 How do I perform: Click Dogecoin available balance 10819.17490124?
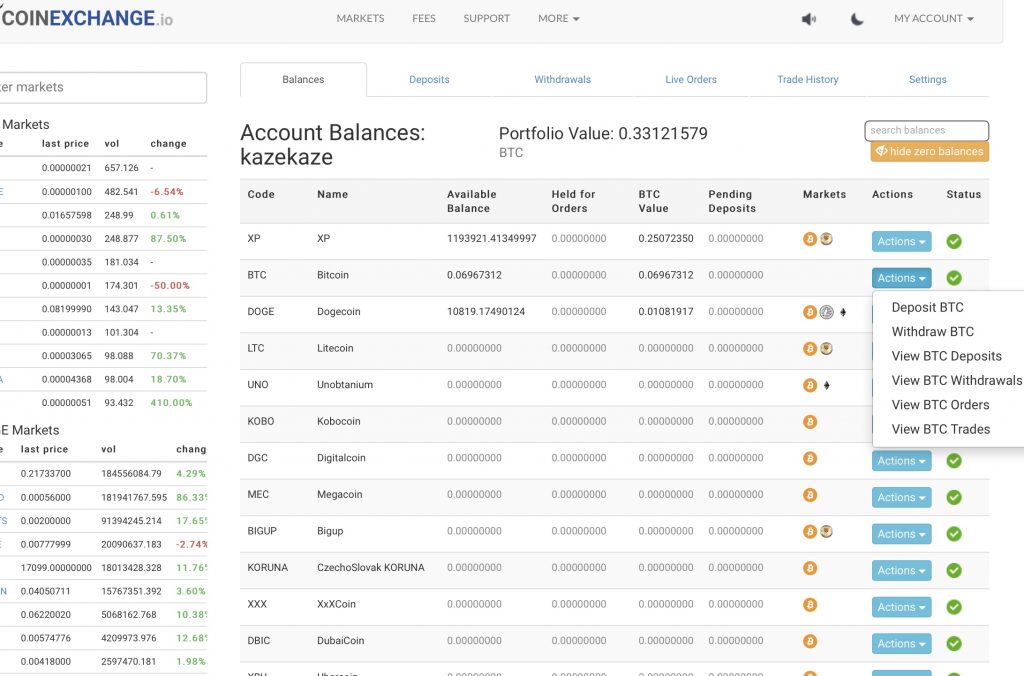pyautogui.click(x=486, y=312)
